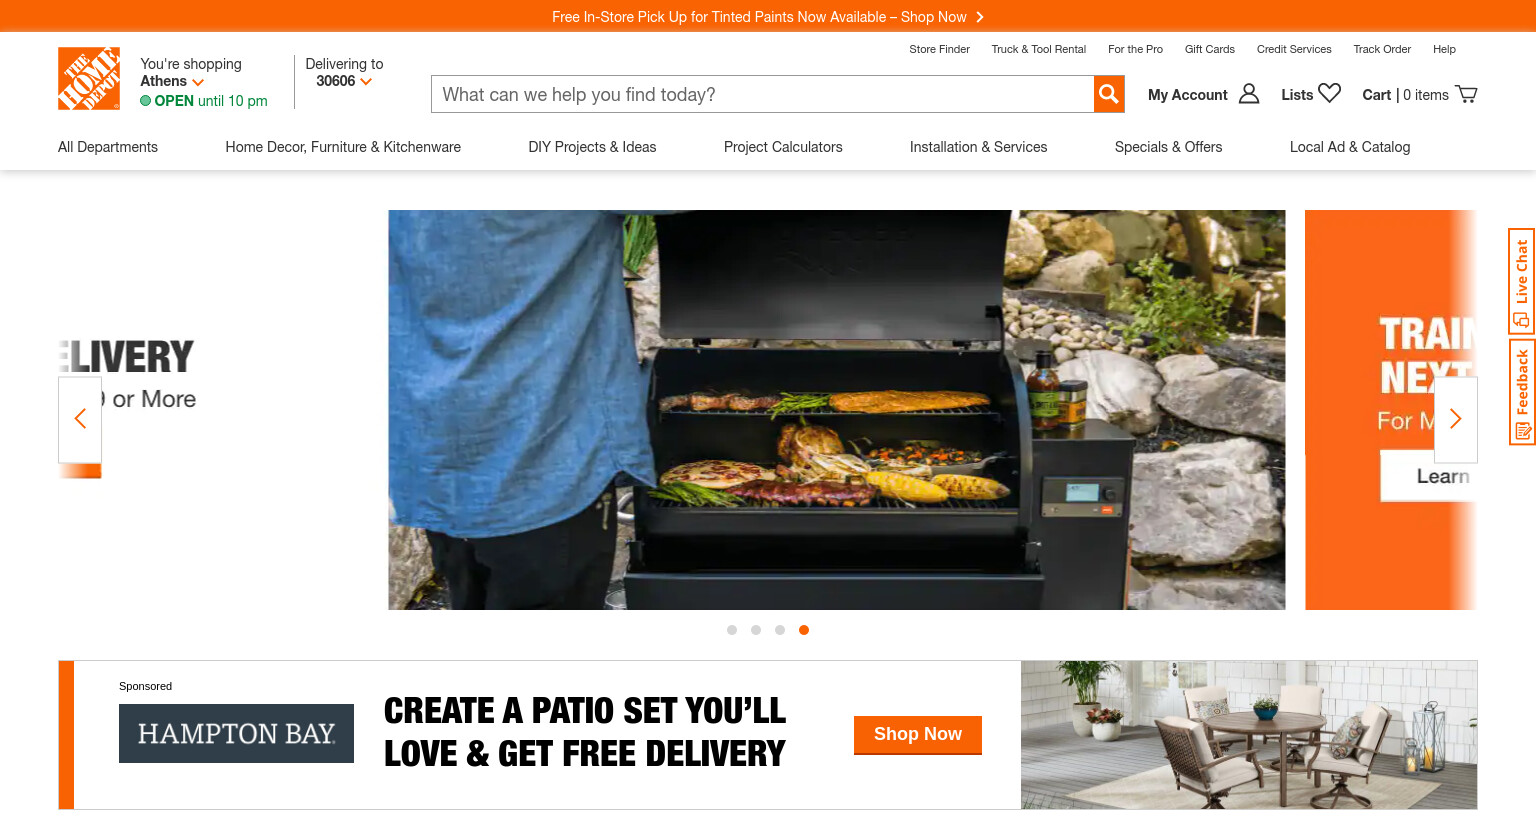The height and width of the screenshot is (824, 1536).
Task: Expand the 30606 delivery ZIP dropdown
Action: pos(344,81)
